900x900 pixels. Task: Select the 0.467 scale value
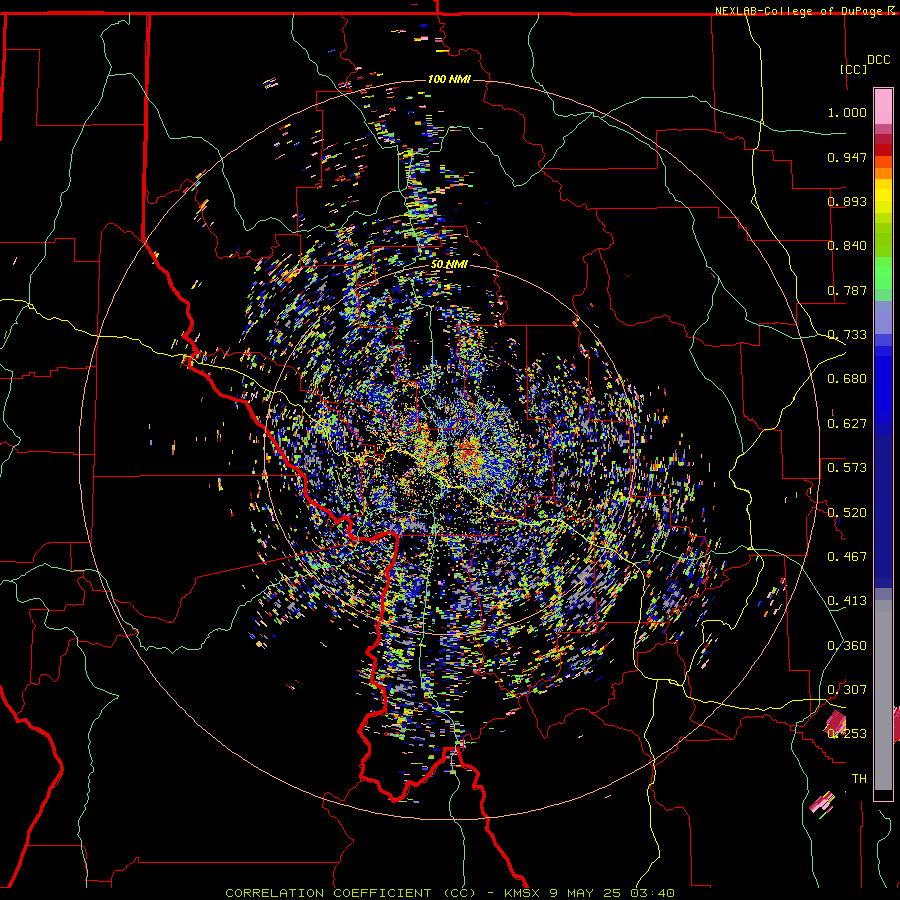point(847,556)
